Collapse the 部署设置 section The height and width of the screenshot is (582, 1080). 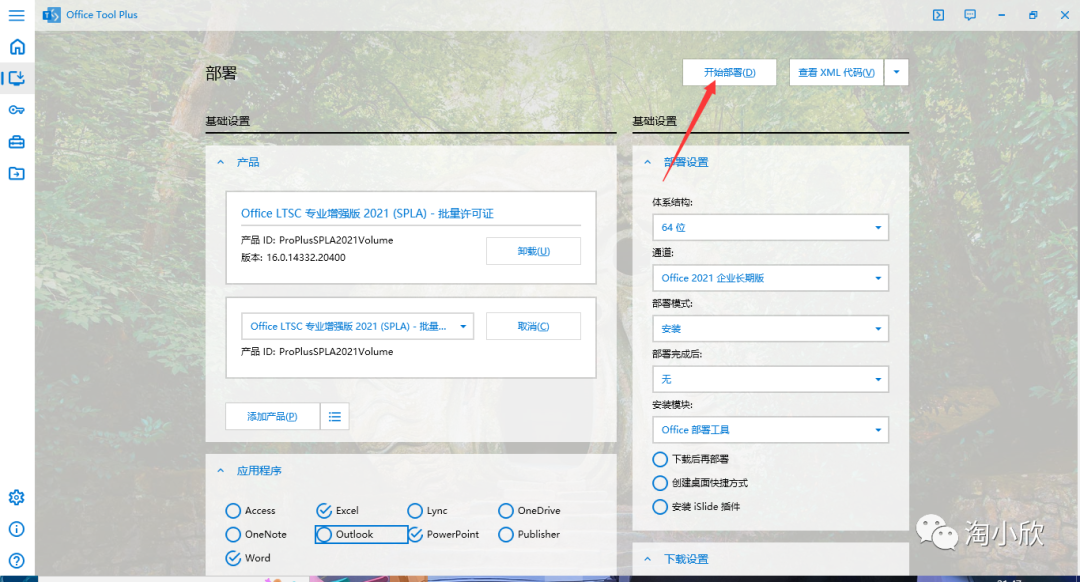tap(647, 163)
